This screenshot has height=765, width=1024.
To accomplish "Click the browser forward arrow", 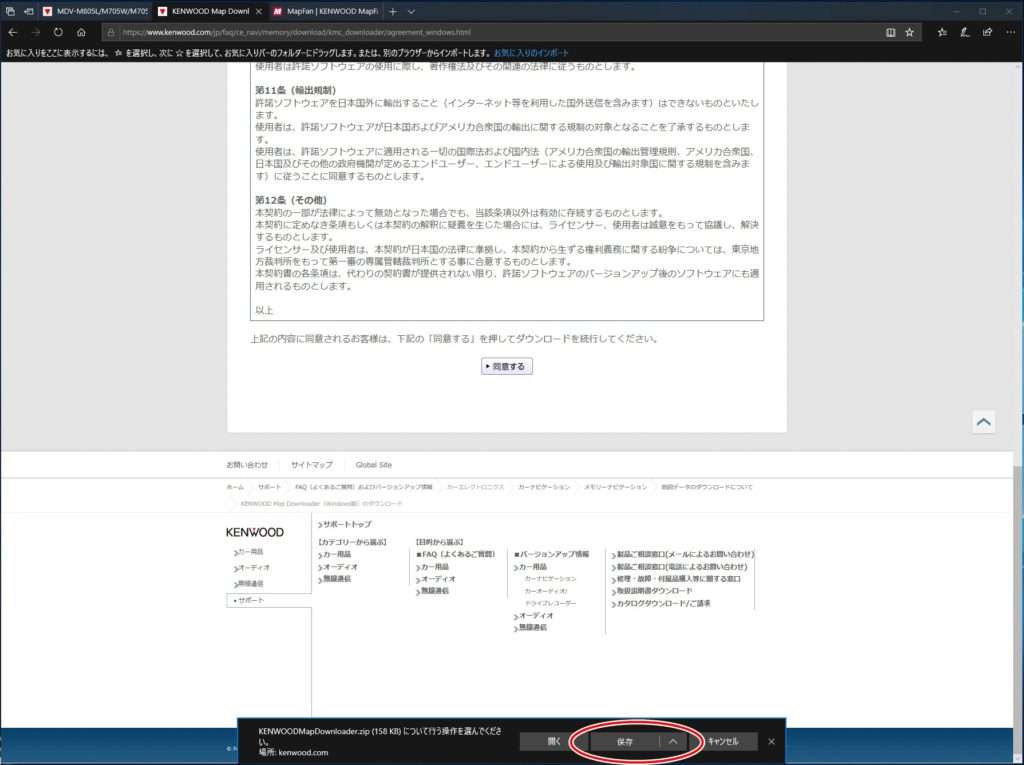I will pyautogui.click(x=36, y=32).
